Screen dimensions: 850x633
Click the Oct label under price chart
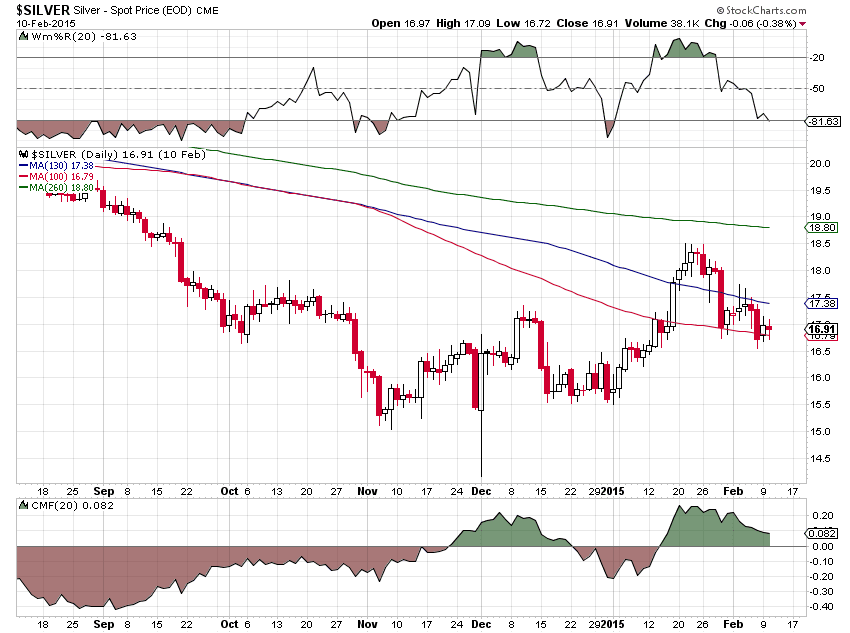[229, 491]
